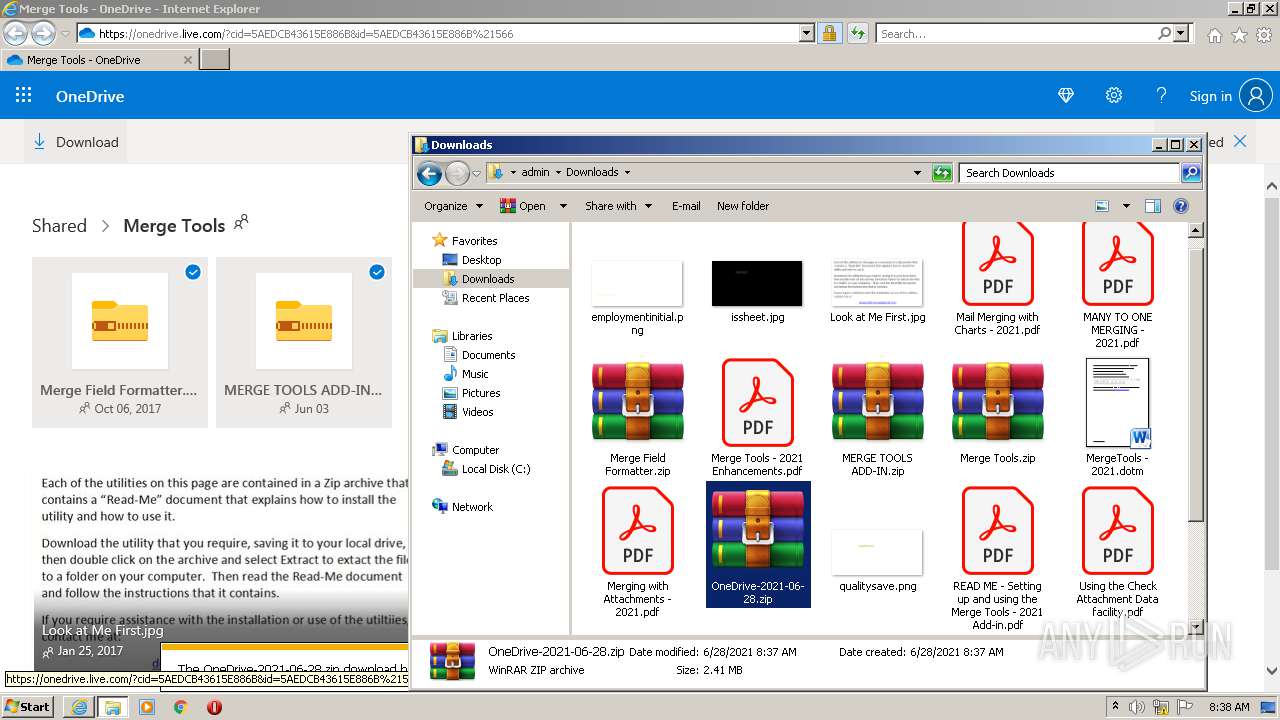The width and height of the screenshot is (1280, 720).
Task: Click the Sign in account avatar icon
Action: (1256, 96)
